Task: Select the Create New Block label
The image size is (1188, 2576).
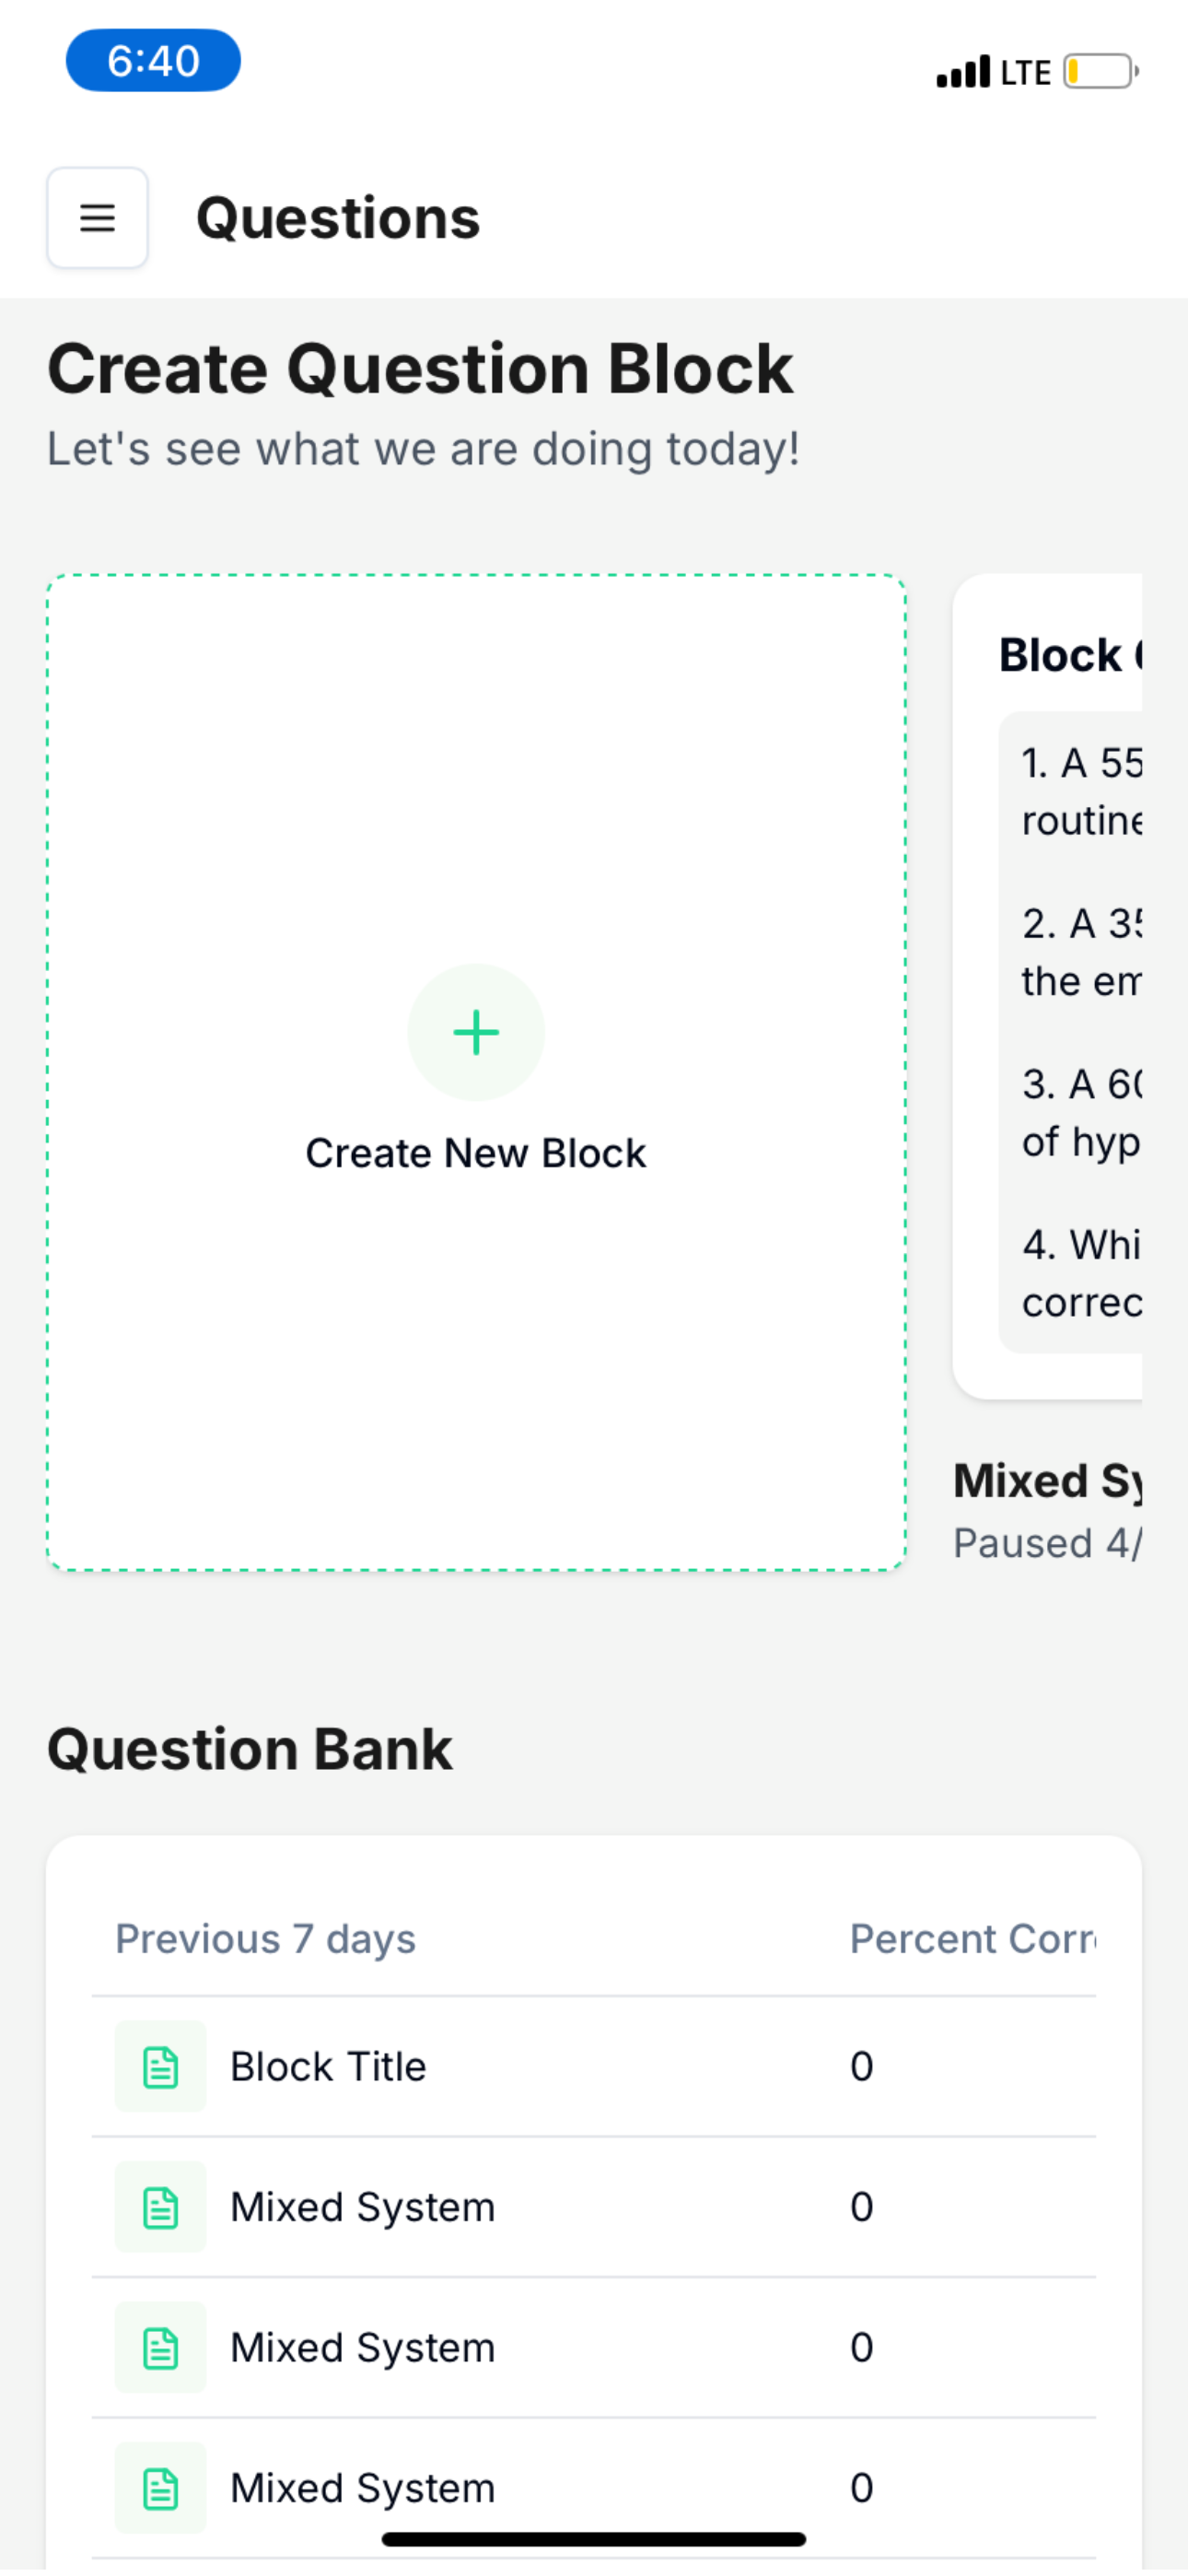Action: point(476,1153)
